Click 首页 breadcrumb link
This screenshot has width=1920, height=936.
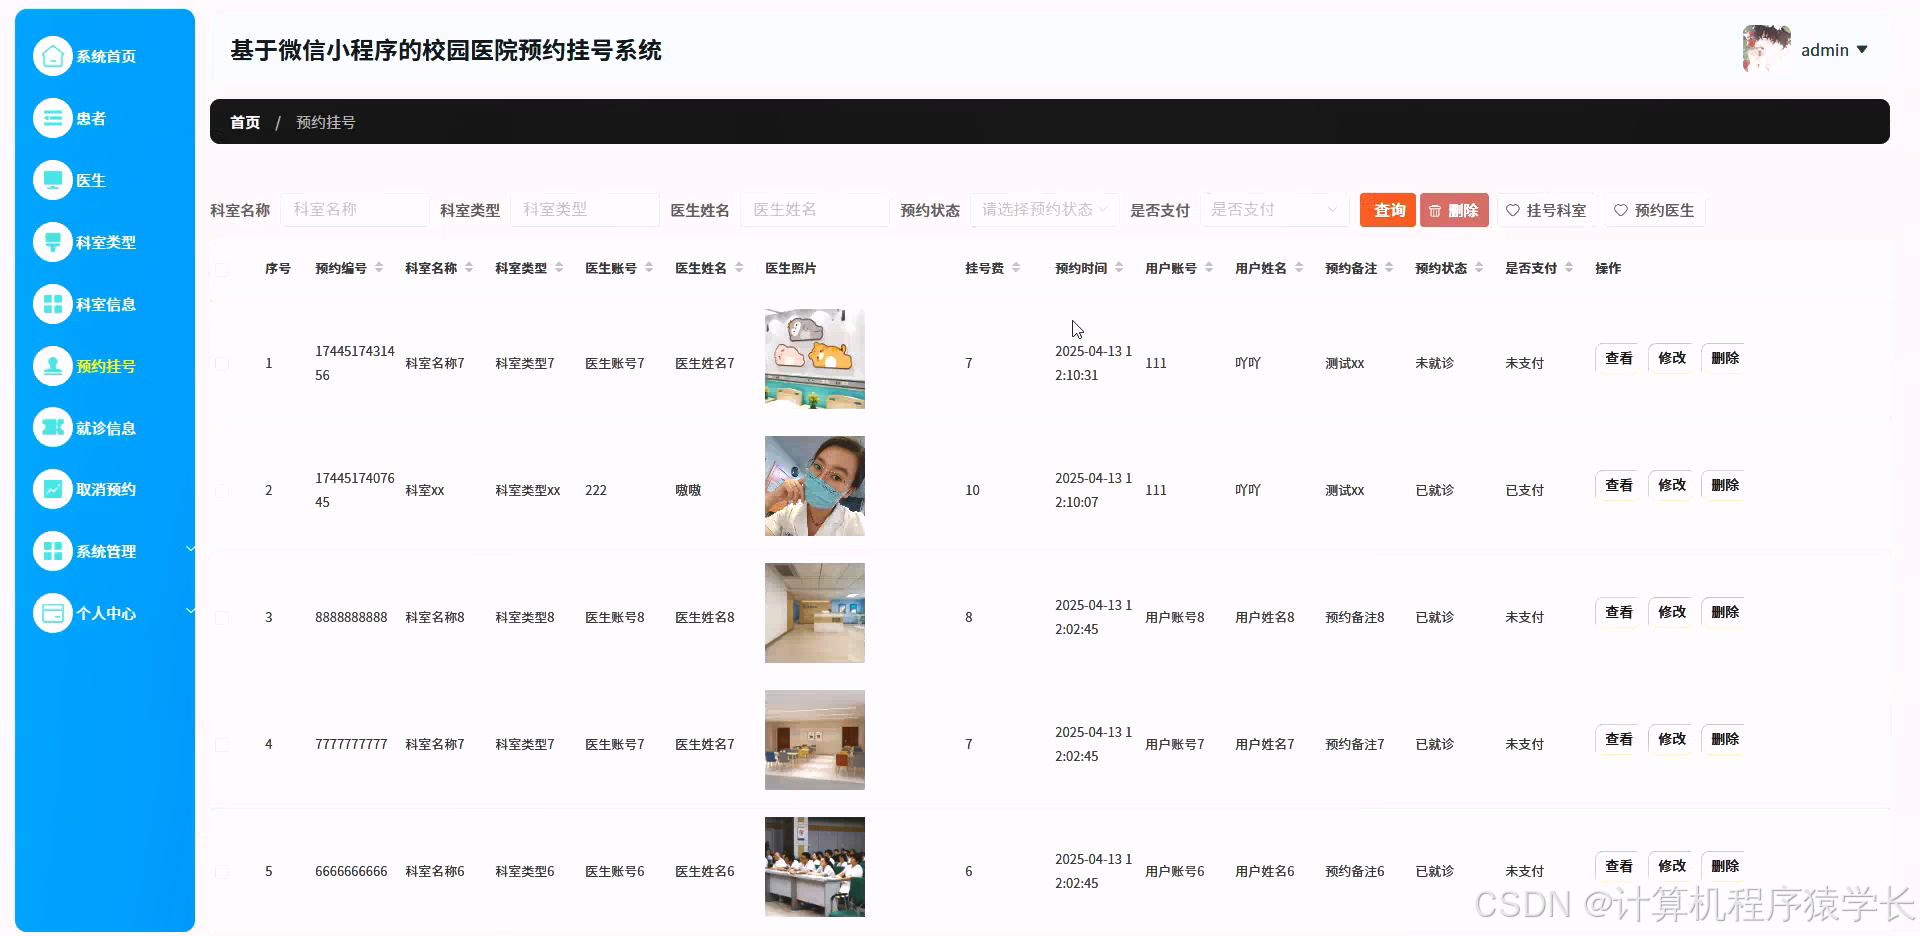tap(245, 122)
